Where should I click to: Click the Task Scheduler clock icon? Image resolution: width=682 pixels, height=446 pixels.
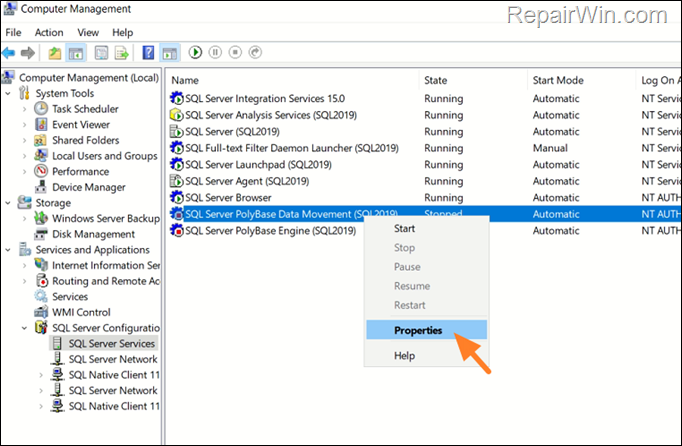tap(41, 108)
